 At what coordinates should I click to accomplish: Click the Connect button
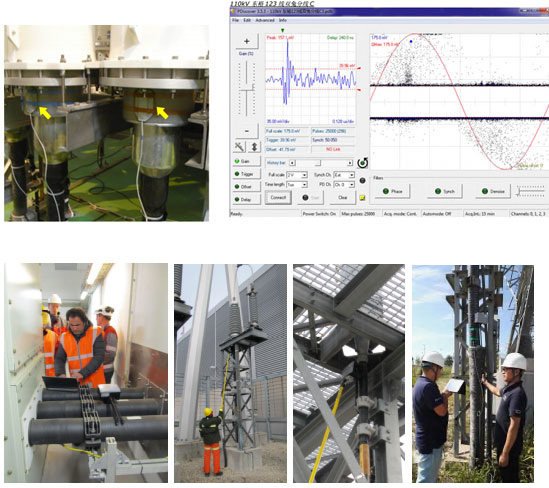[278, 197]
